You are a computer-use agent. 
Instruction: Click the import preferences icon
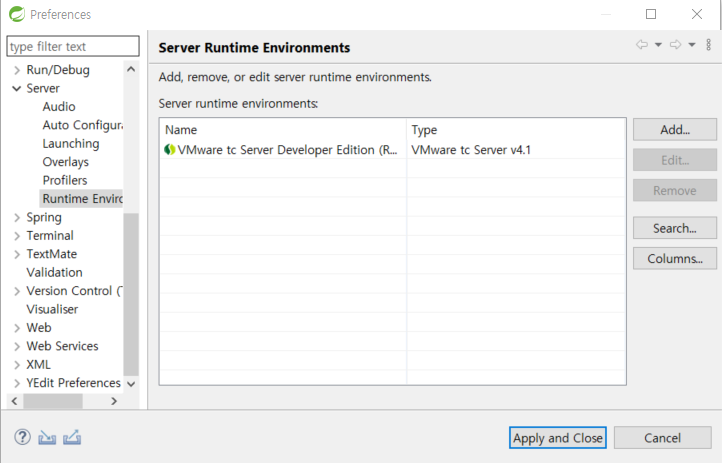coord(47,437)
